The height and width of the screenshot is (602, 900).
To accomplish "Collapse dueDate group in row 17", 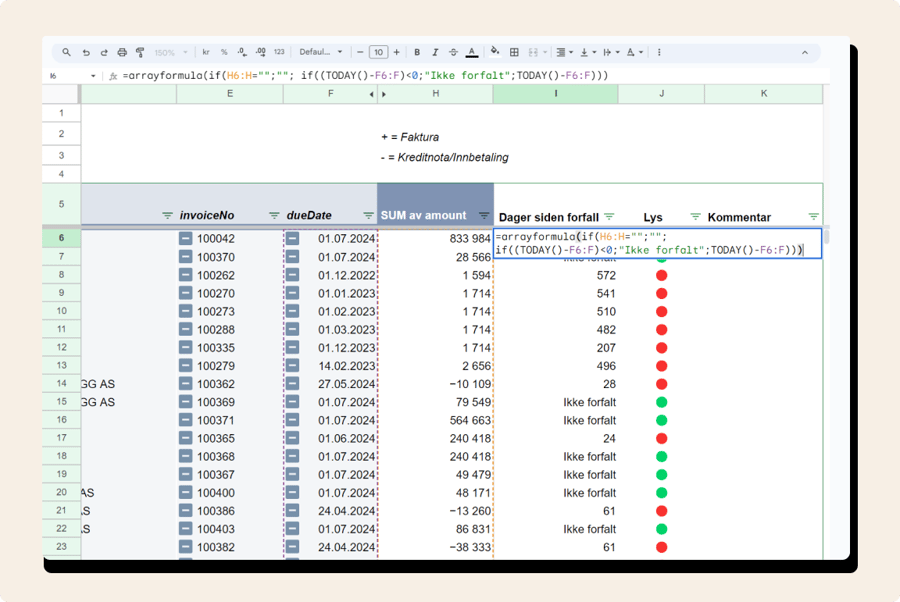I will point(292,438).
